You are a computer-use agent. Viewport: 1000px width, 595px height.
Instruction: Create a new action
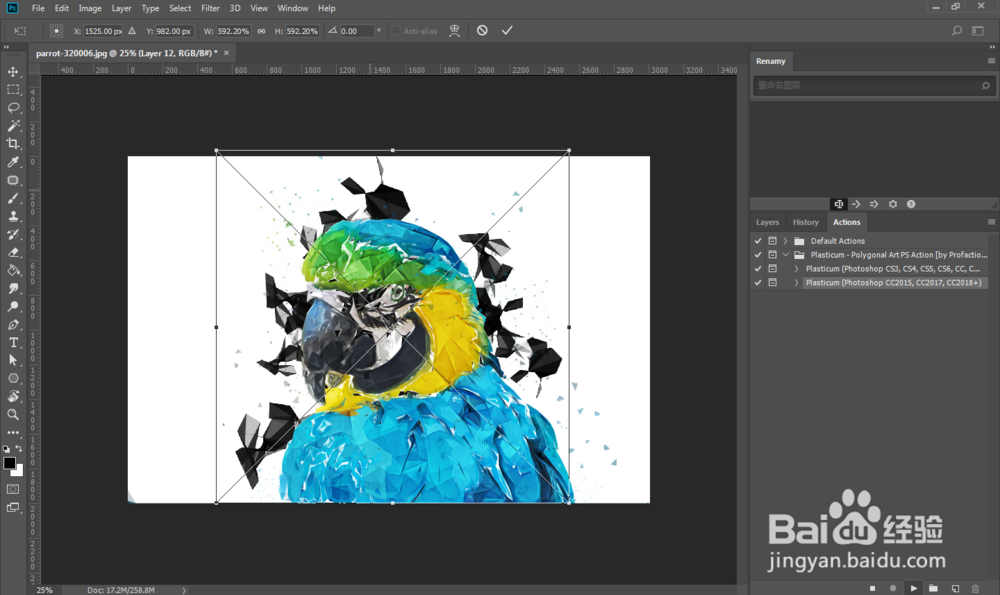click(x=955, y=588)
